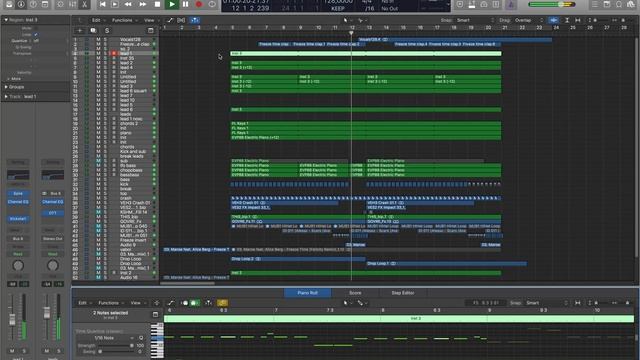Toggle the Inspector icon in control bar
Image resolution: width=640 pixels, height=360 pixels.
[21, 4]
